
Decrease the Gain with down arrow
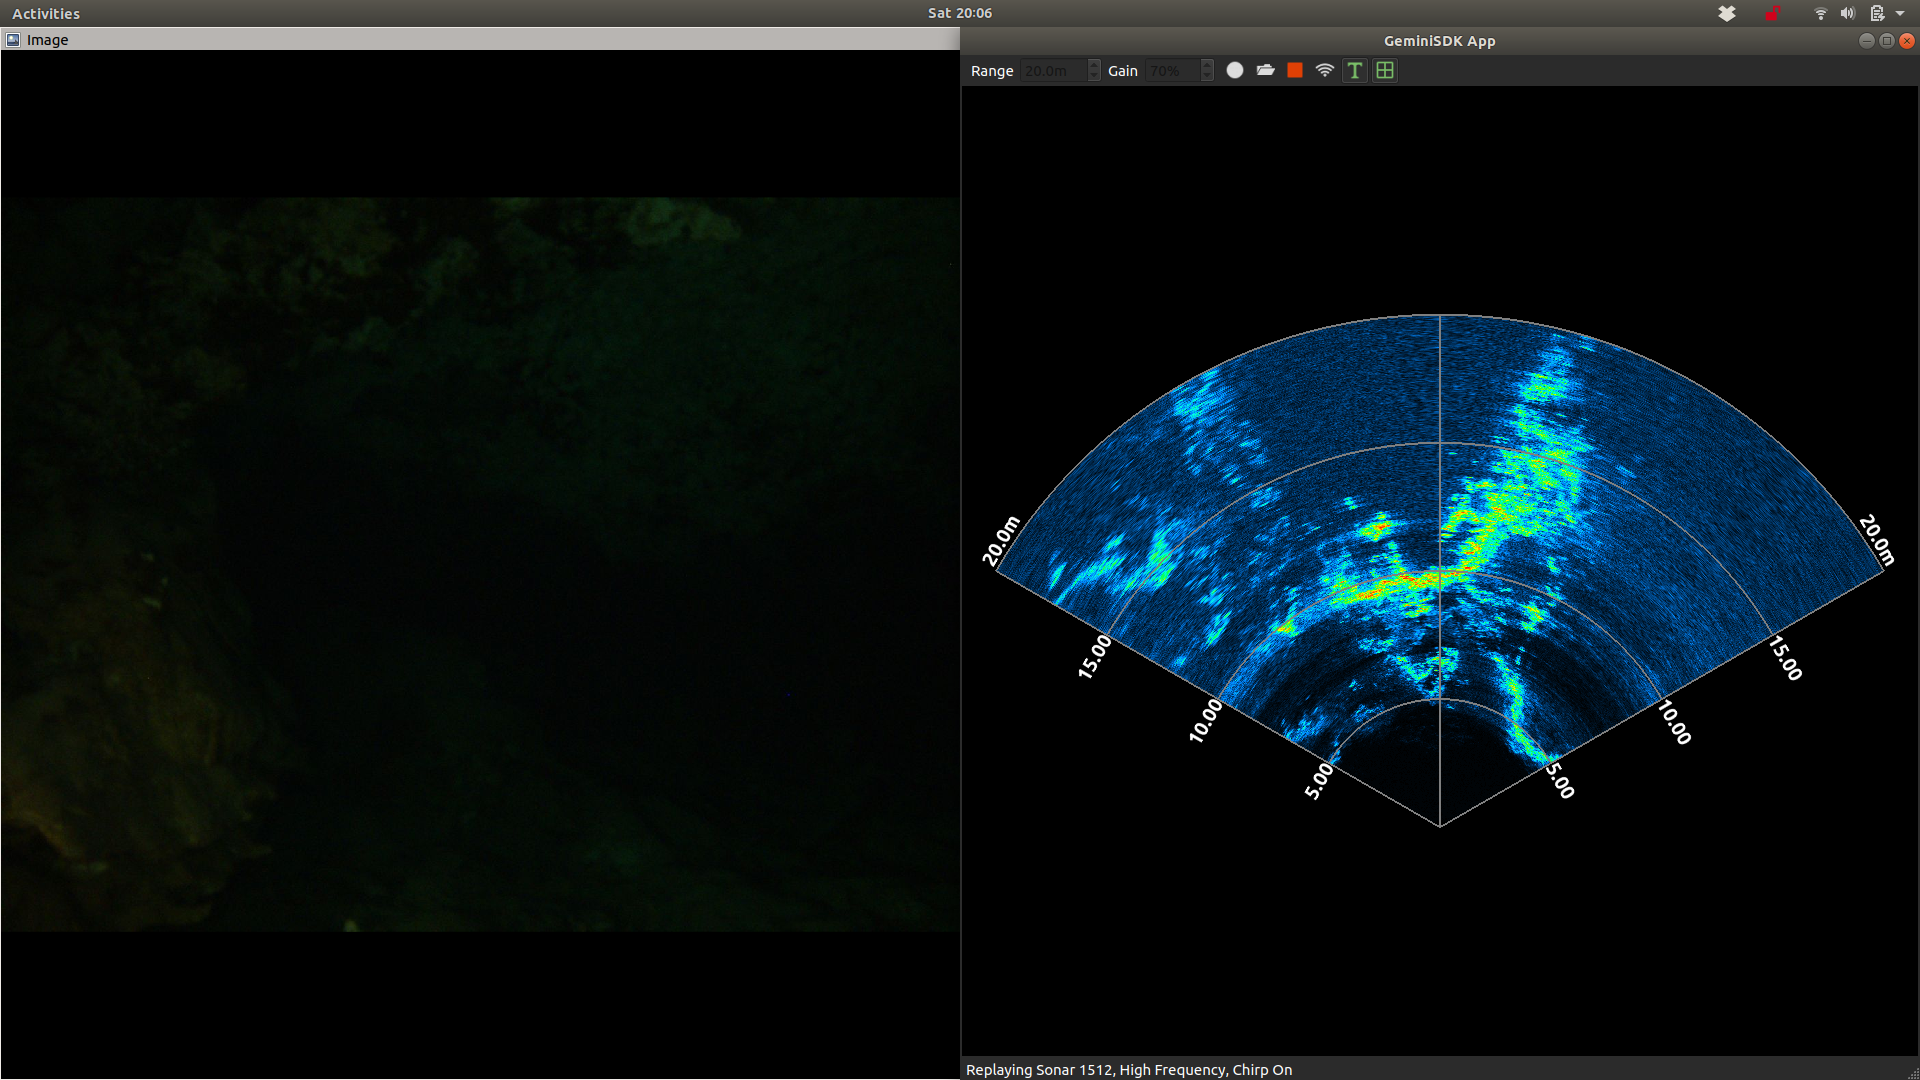tap(1207, 76)
